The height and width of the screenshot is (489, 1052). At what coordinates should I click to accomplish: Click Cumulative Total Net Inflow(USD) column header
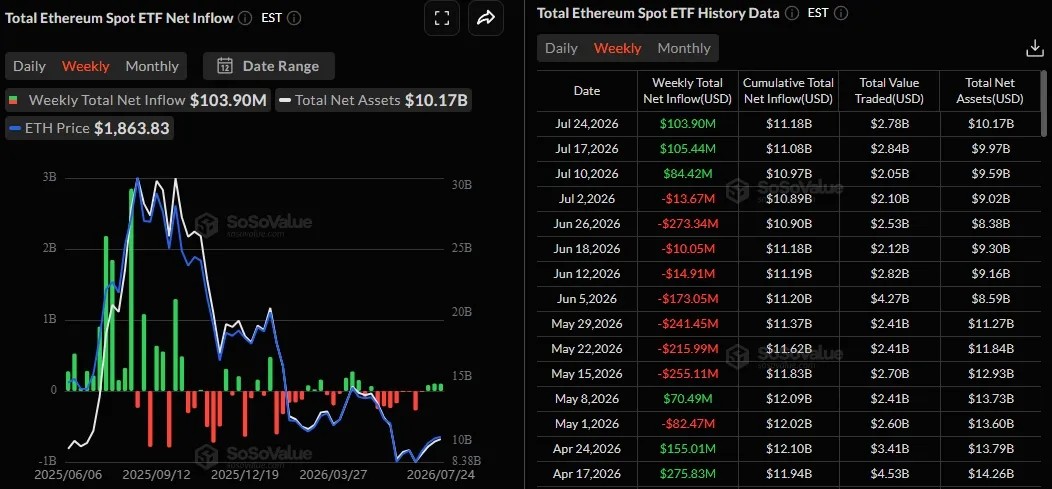pos(788,91)
